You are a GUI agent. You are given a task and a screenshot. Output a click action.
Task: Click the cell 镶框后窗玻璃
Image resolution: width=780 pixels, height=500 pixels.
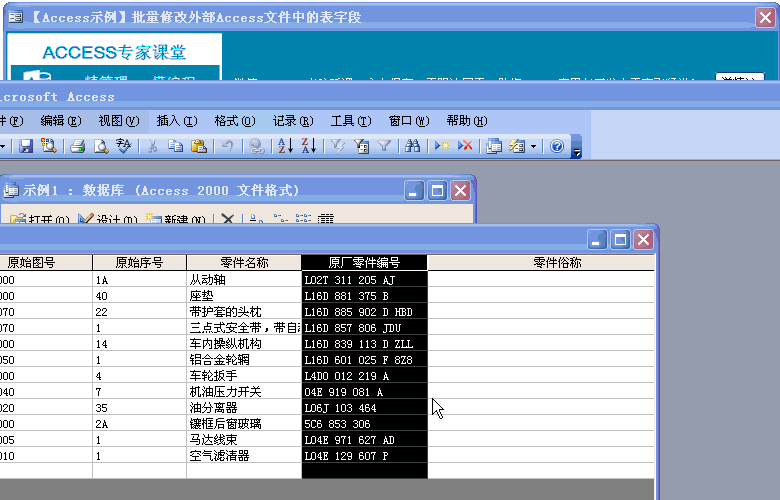point(244,424)
